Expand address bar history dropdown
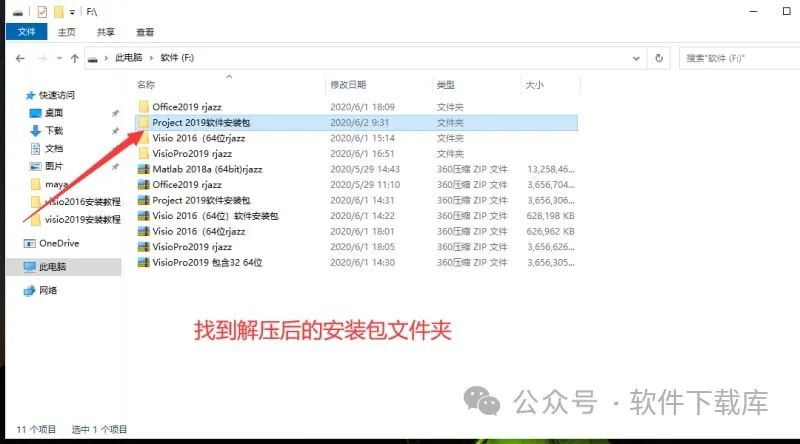The height and width of the screenshot is (444, 800). [636, 58]
